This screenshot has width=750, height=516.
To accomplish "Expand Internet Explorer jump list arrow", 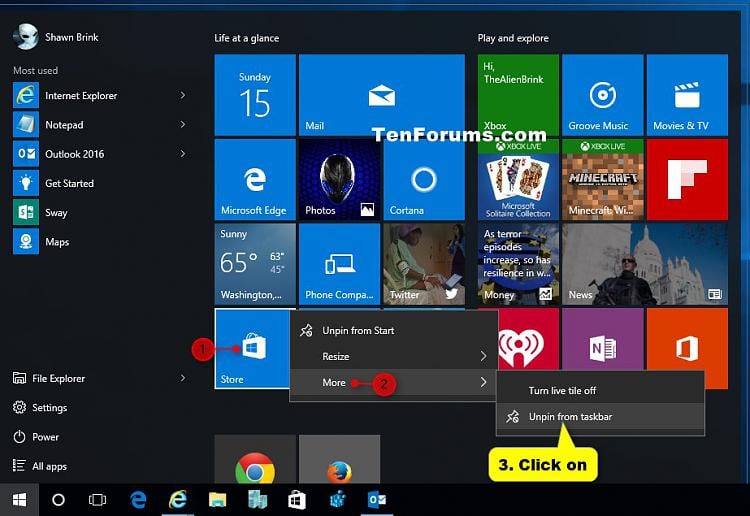I will click(183, 96).
